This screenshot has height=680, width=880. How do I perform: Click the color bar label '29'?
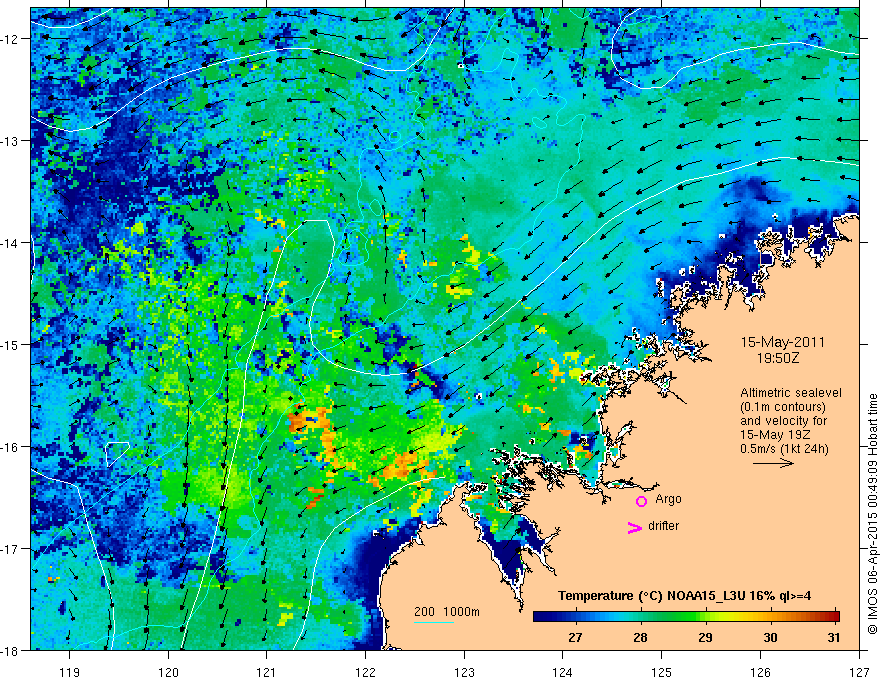[x=705, y=637]
